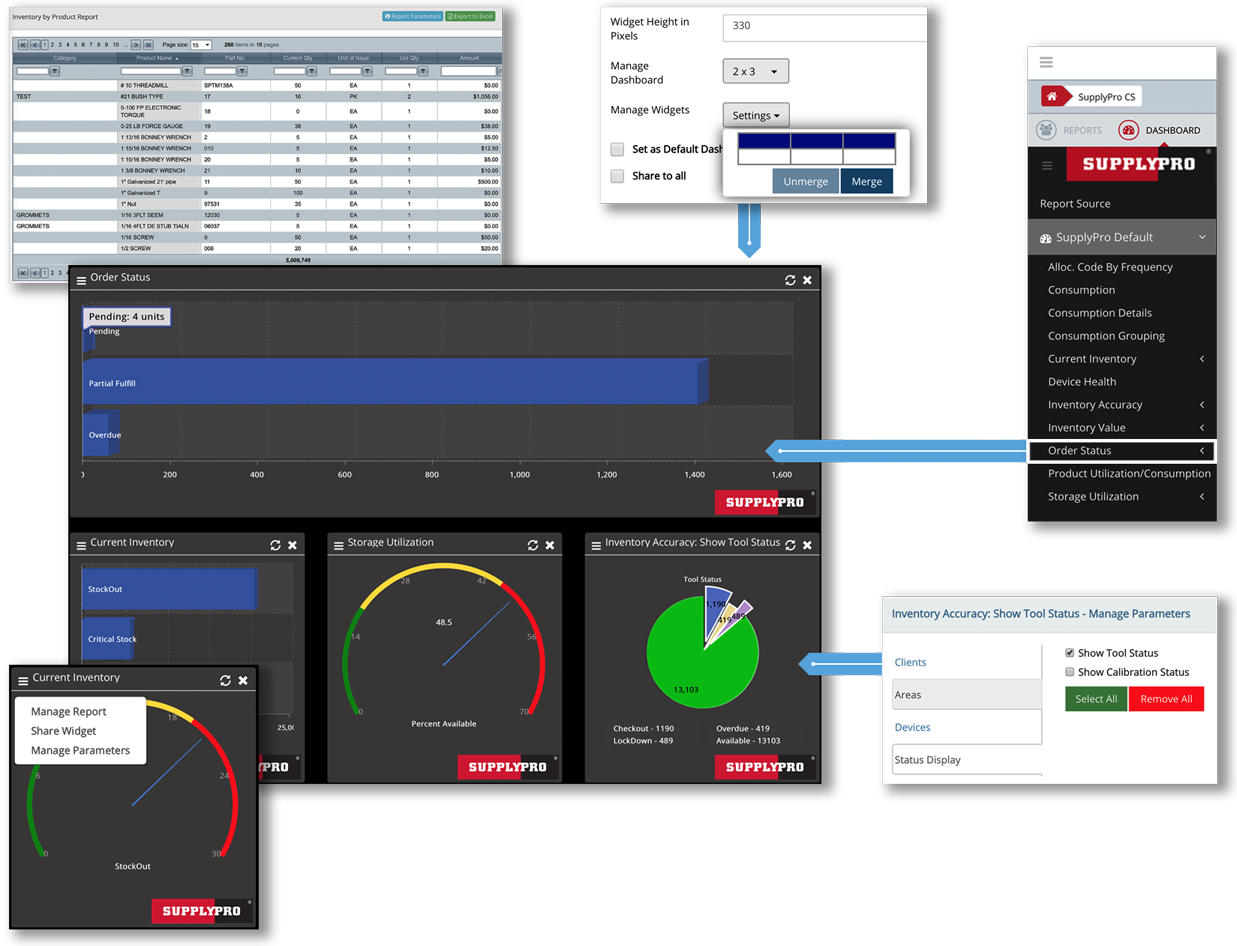Close the Current Inventory widget showing StockOut bars

click(293, 545)
